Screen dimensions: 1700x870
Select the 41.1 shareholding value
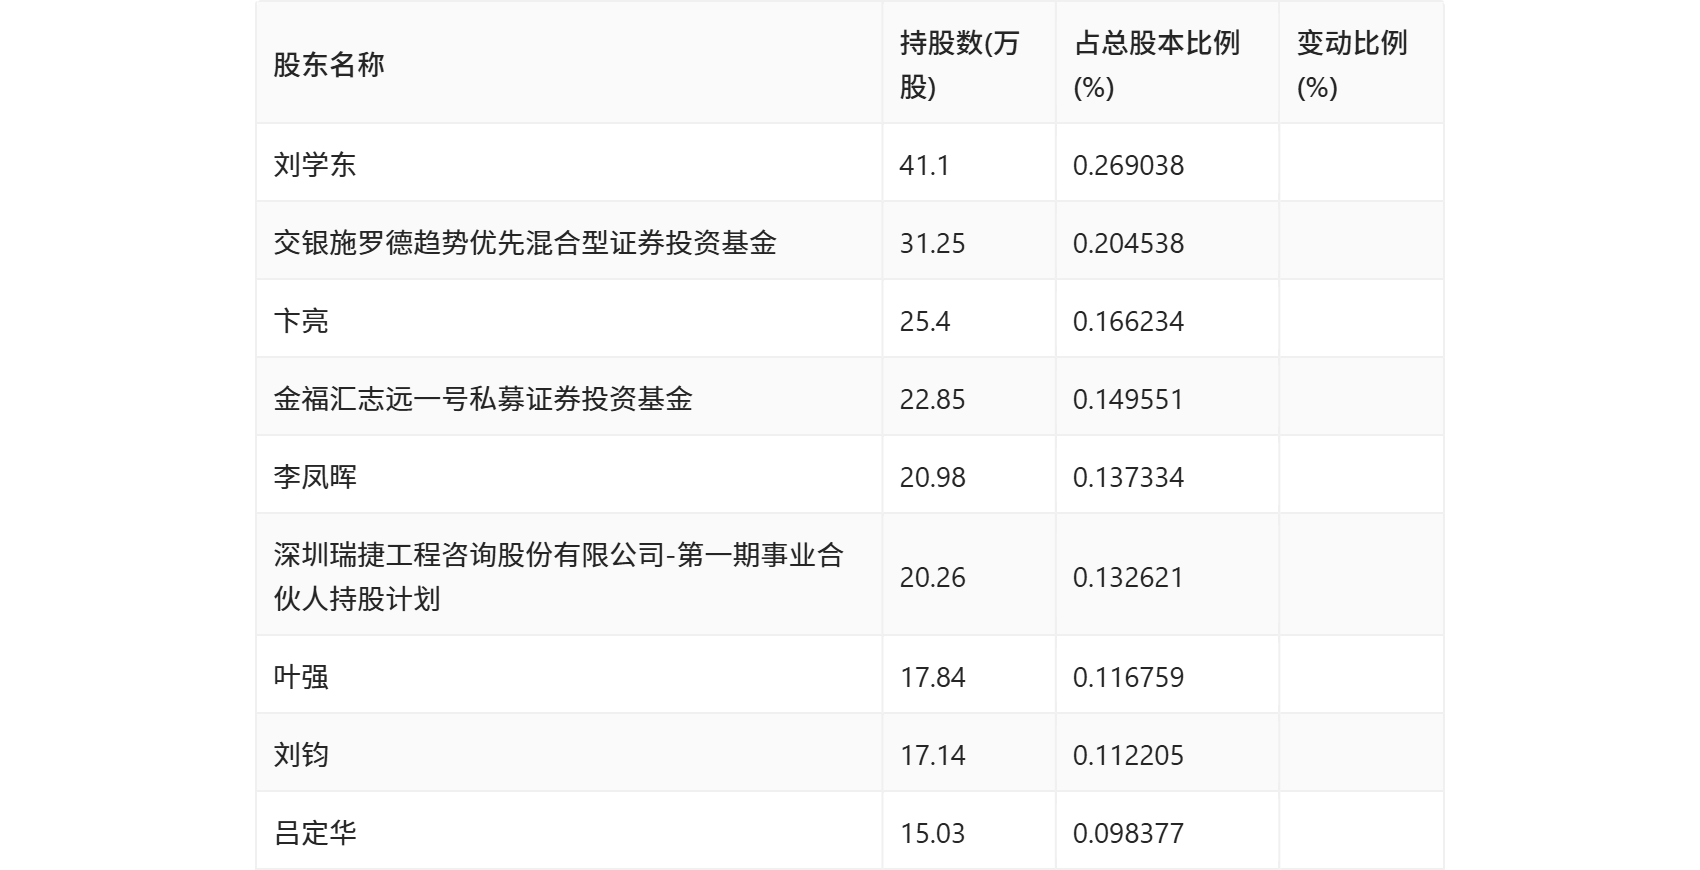pyautogui.click(x=925, y=165)
